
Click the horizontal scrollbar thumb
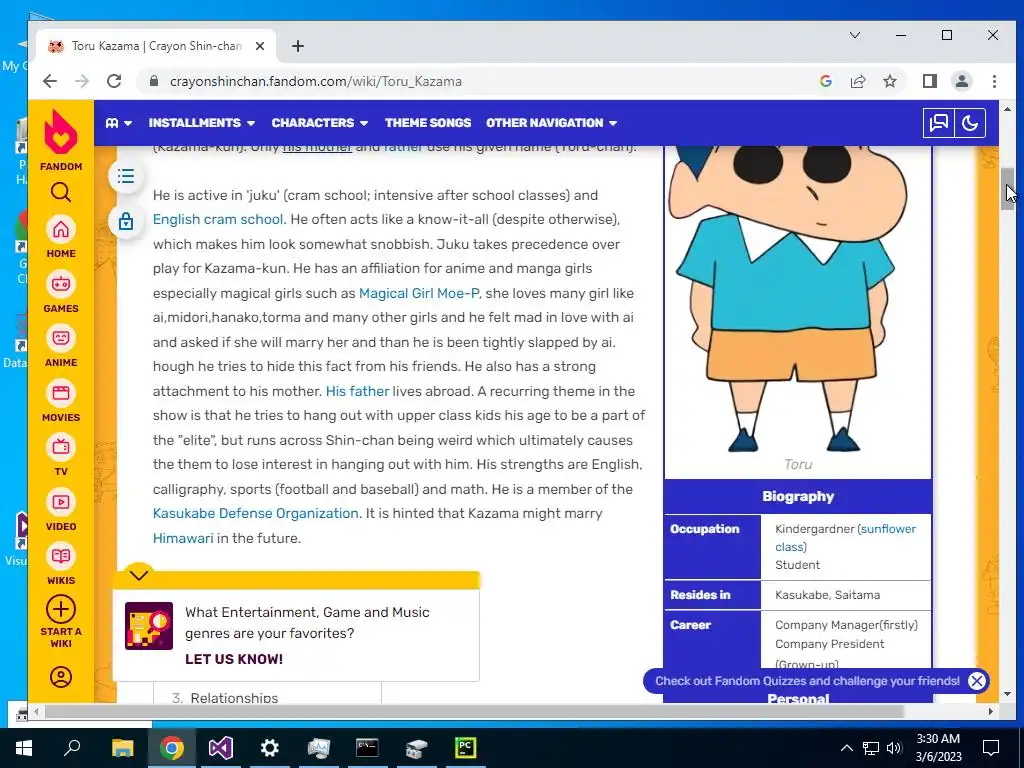point(473,711)
